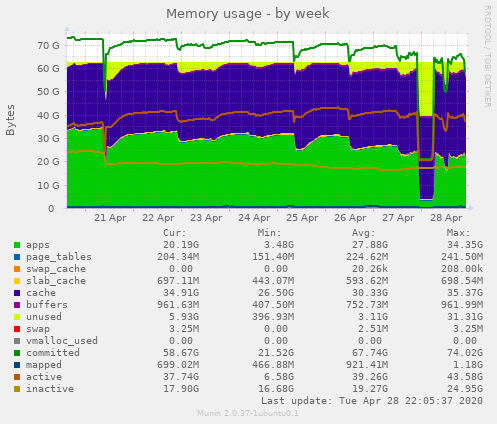
Task: Click the page_tables blue legend swatch
Action: 17,257
